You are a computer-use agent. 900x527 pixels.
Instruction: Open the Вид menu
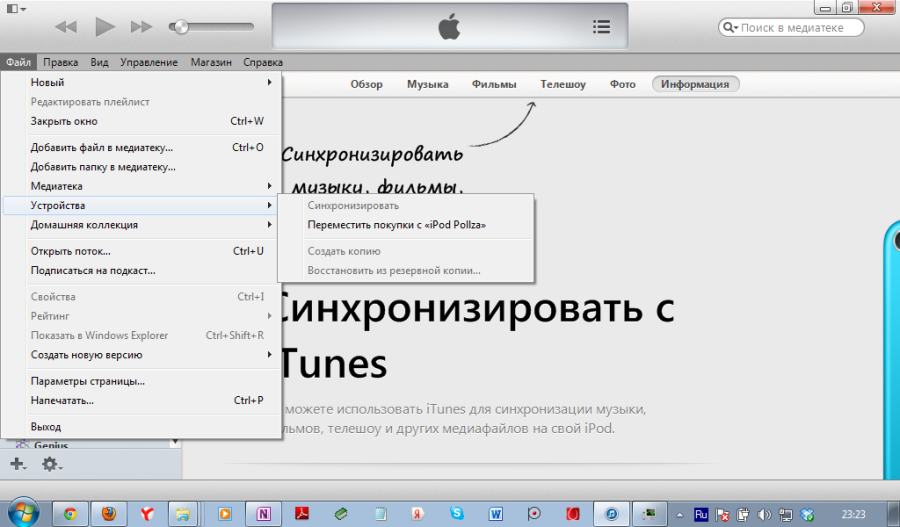99,62
